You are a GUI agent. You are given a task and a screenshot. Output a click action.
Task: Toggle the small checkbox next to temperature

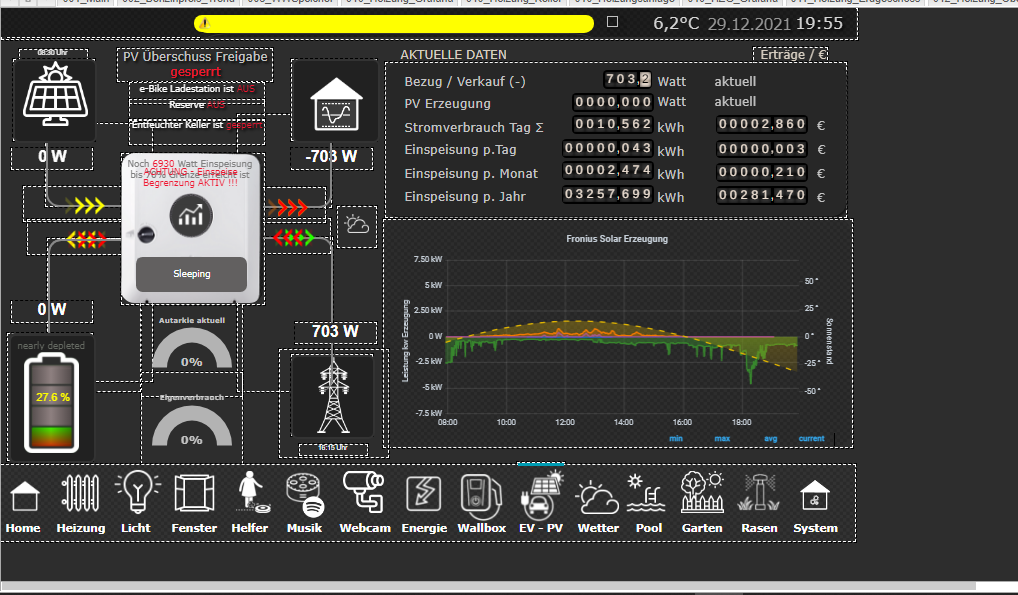pos(613,21)
